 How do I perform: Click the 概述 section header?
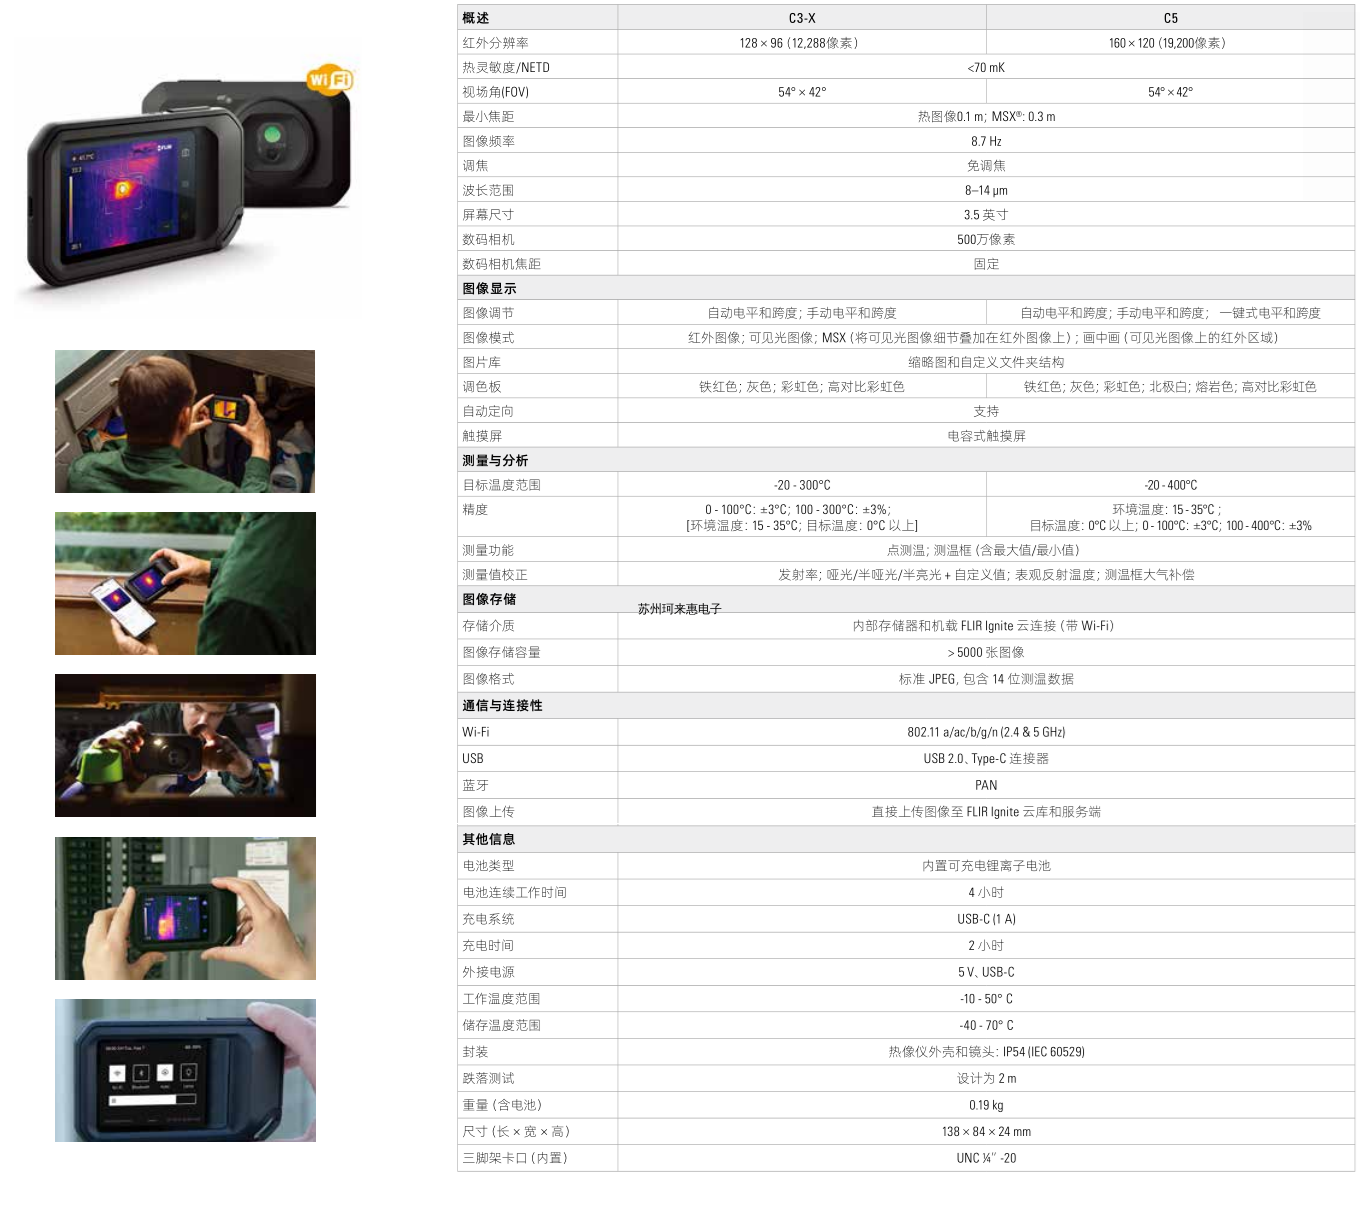click(476, 18)
